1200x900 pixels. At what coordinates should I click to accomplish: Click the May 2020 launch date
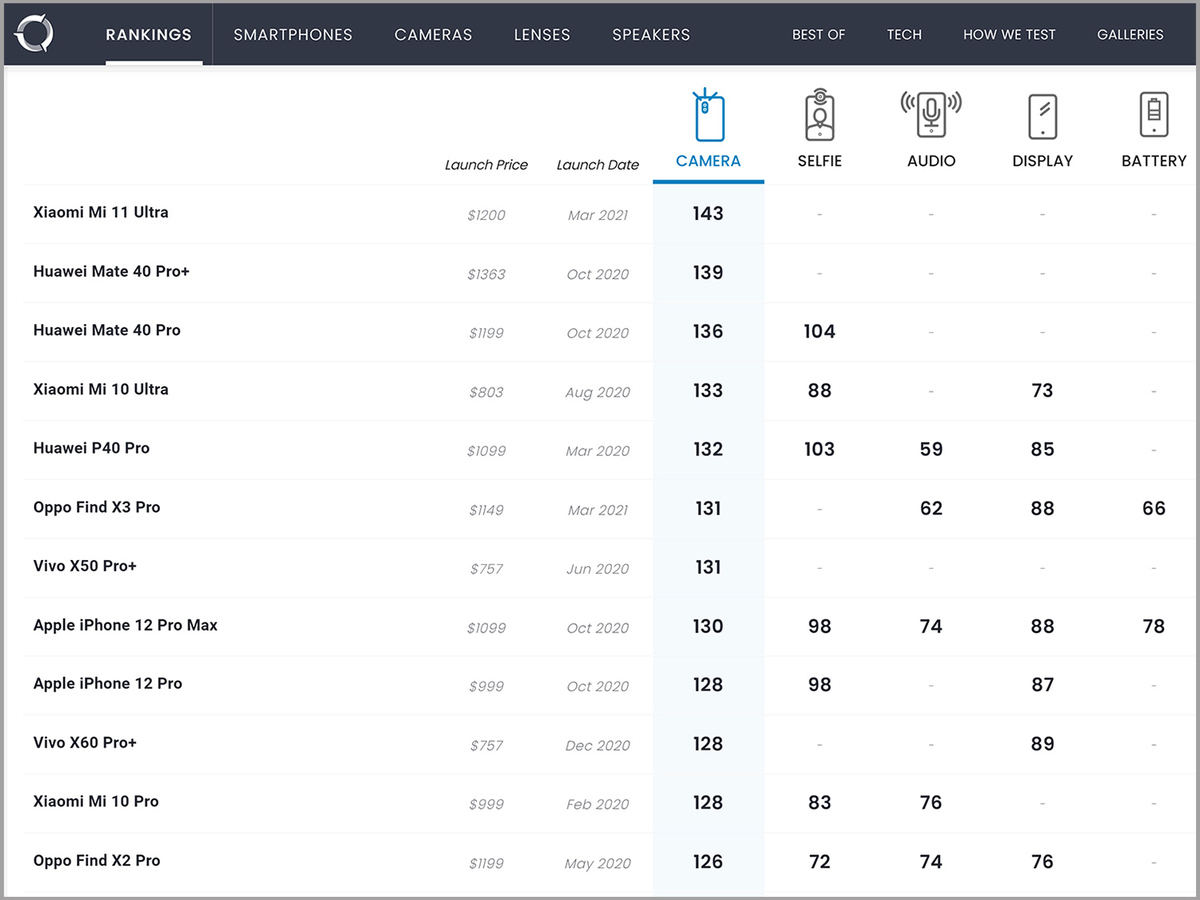pos(598,863)
